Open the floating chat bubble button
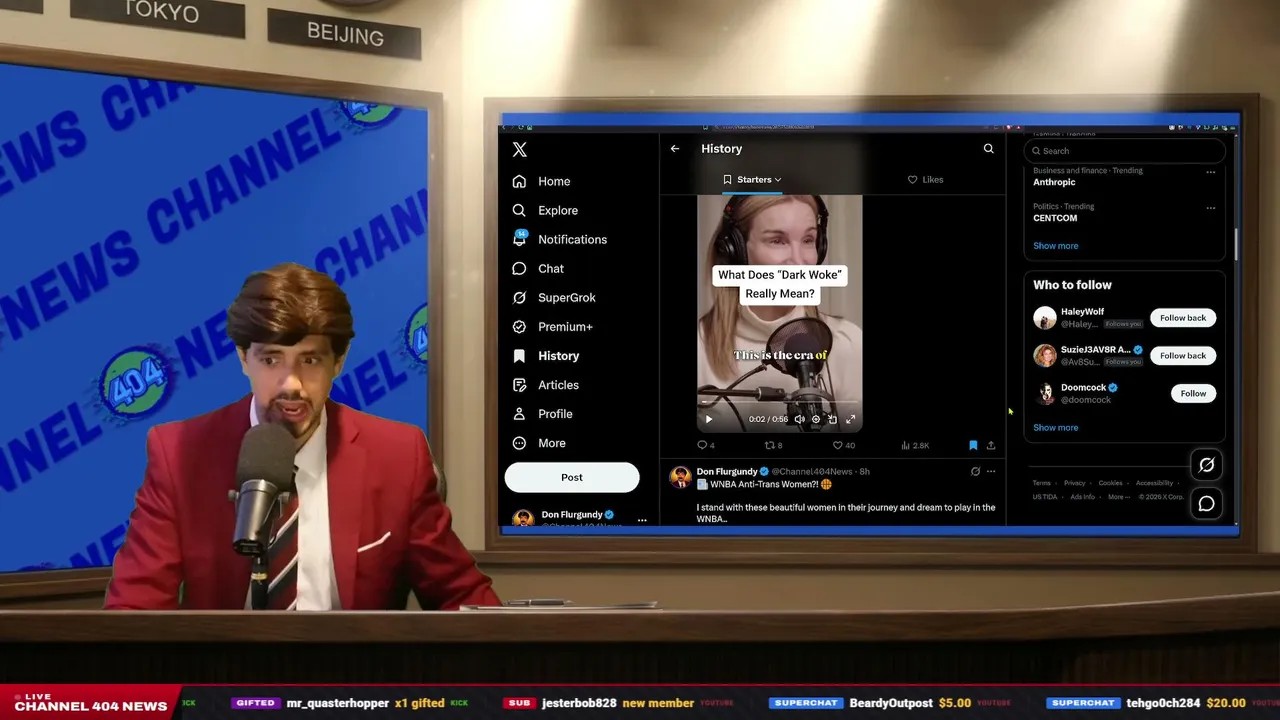The height and width of the screenshot is (720, 1280). click(1206, 504)
